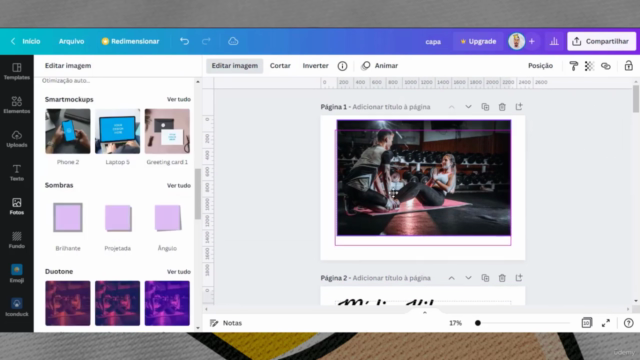Open the Uploads sidebar panel
The width and height of the screenshot is (640, 360).
pyautogui.click(x=17, y=139)
